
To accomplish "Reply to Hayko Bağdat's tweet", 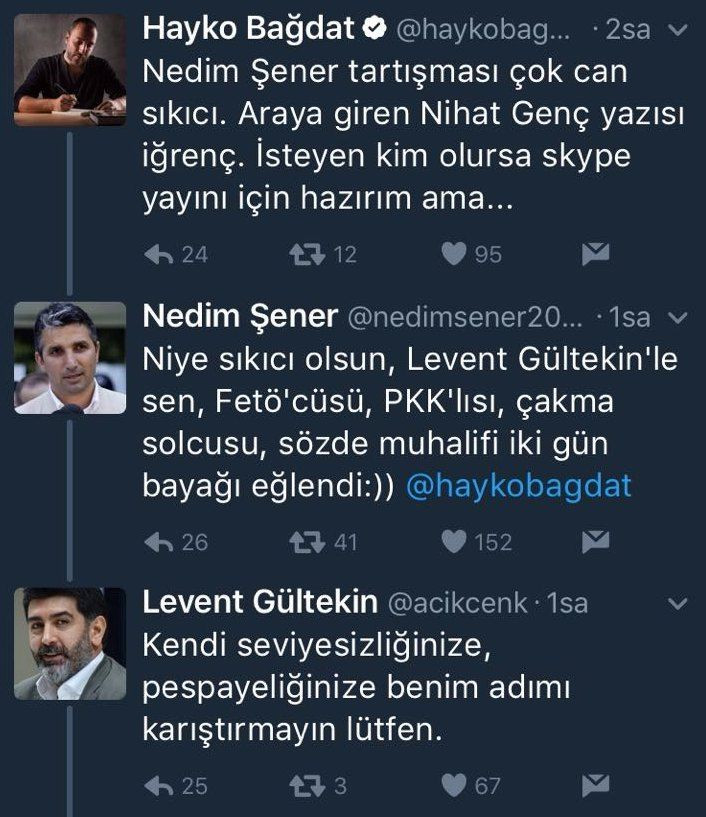I will coord(159,255).
